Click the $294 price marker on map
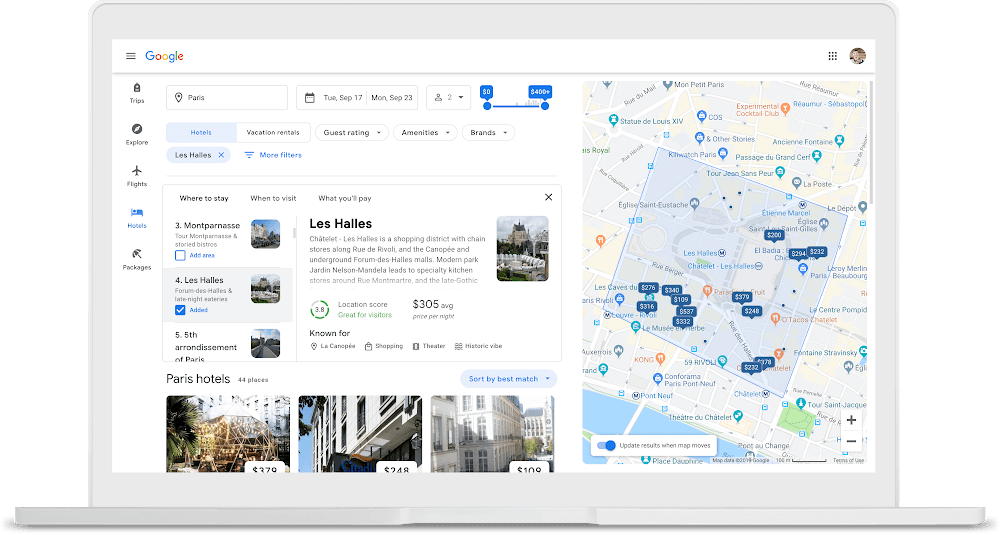The height and width of the screenshot is (535, 1000). 798,254
